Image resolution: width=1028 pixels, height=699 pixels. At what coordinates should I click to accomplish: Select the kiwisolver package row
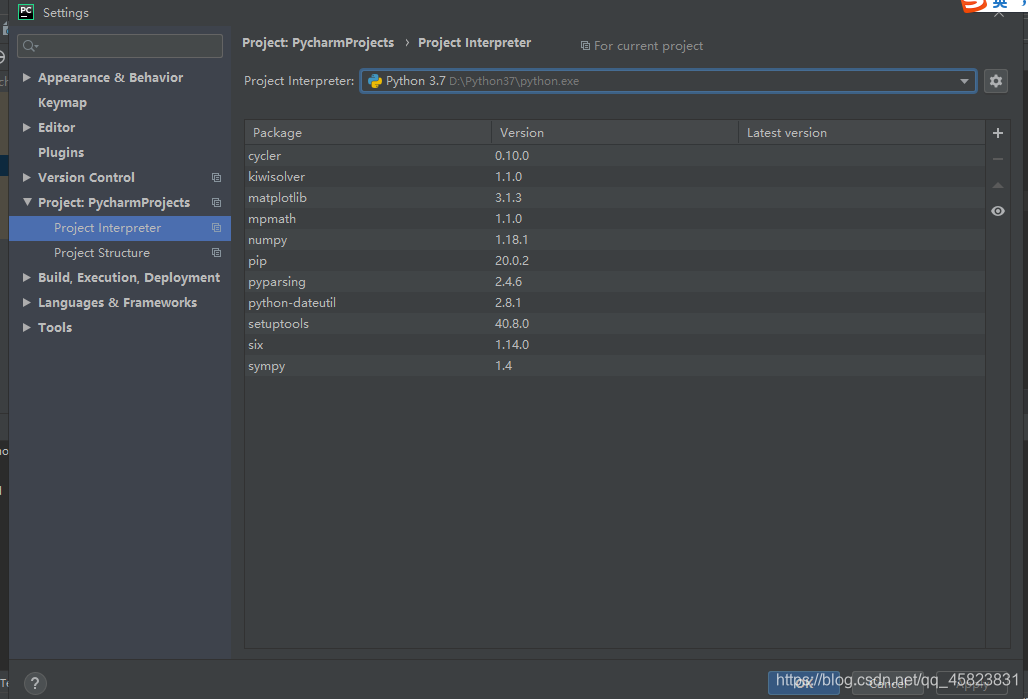coord(615,176)
